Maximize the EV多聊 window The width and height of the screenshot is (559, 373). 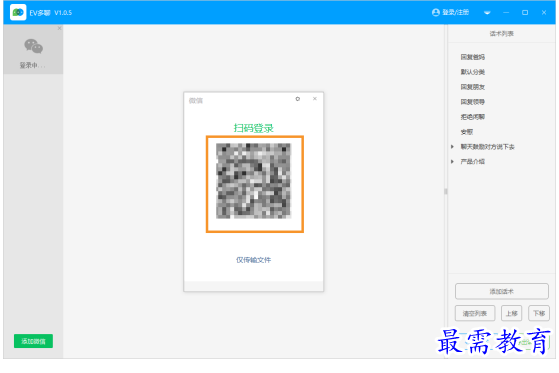click(x=525, y=12)
